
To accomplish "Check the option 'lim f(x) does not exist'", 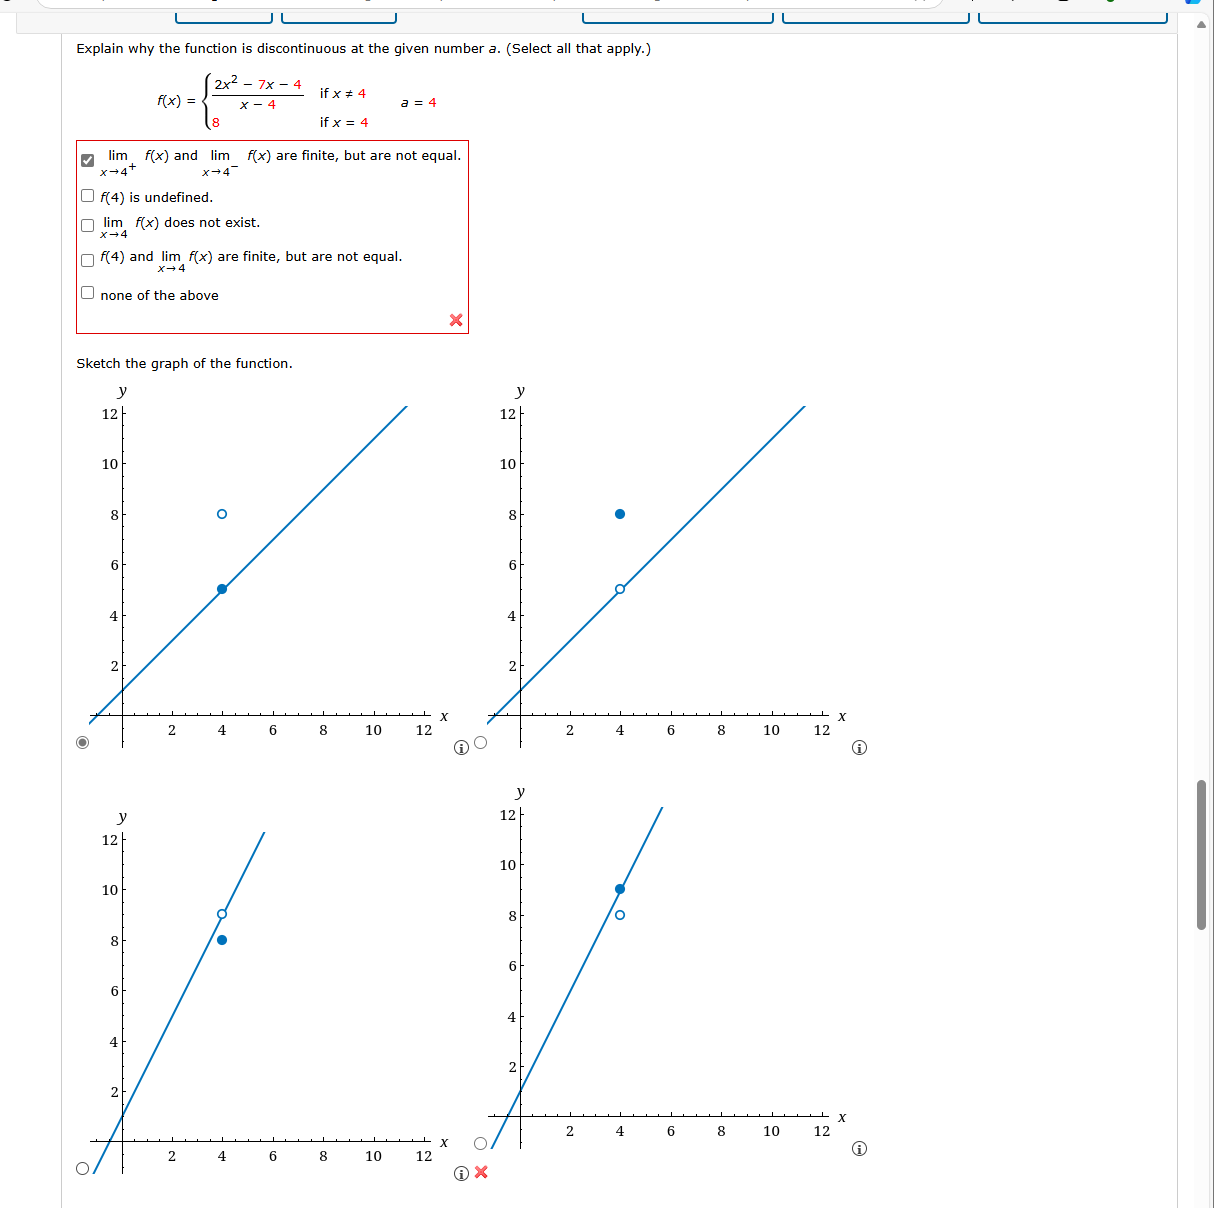I will [x=87, y=225].
